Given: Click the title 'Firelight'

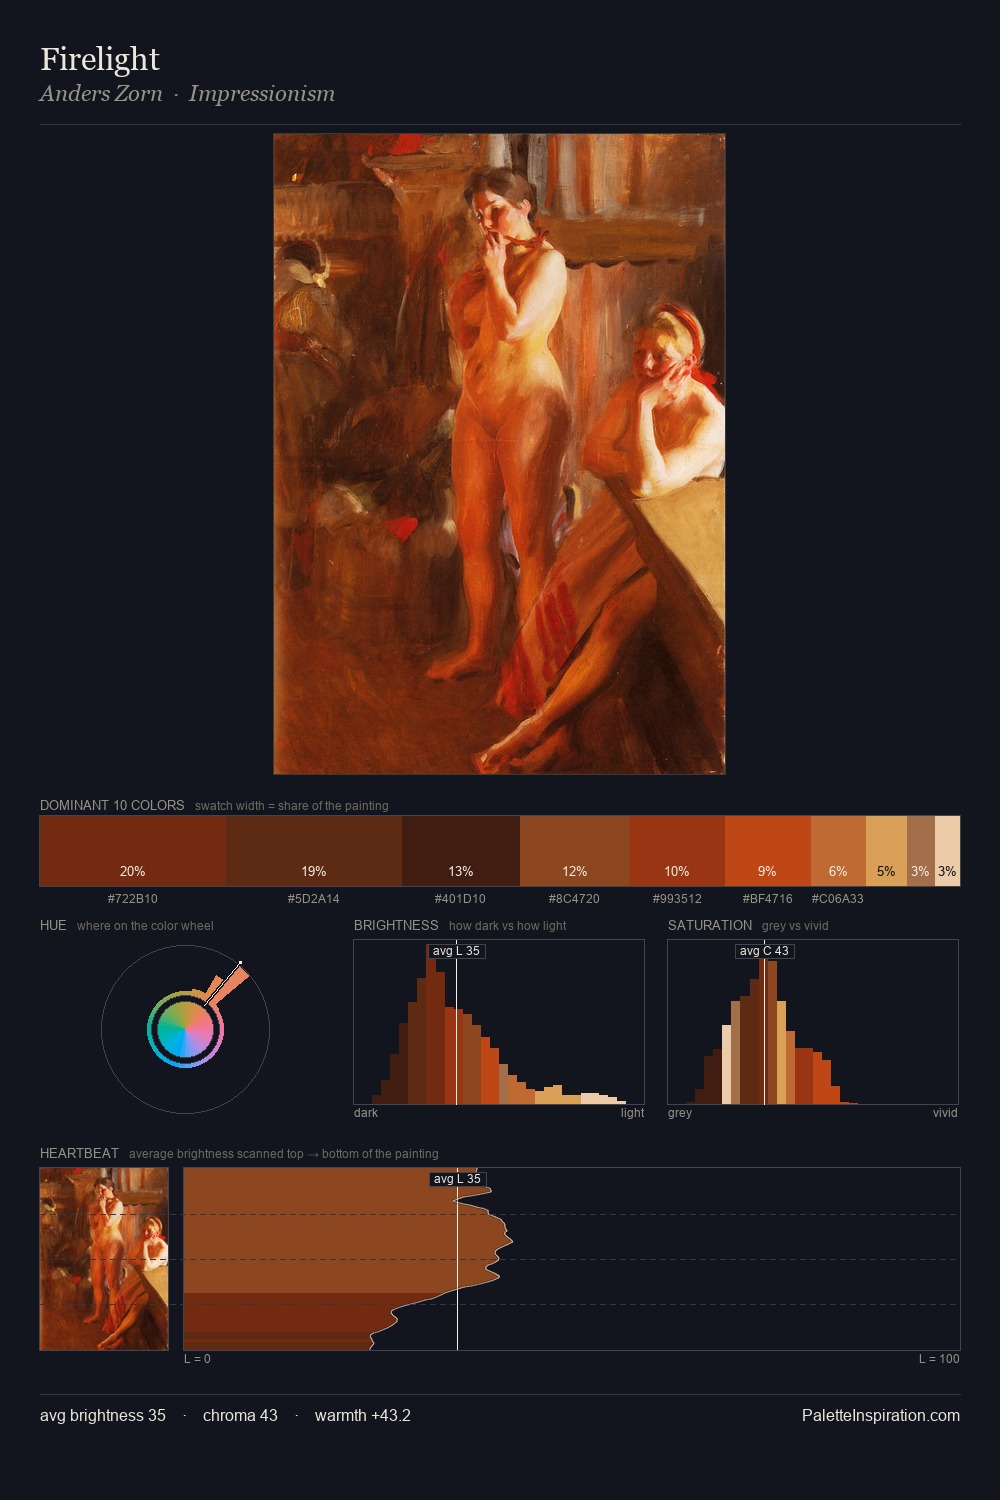Looking at the screenshot, I should (100, 59).
